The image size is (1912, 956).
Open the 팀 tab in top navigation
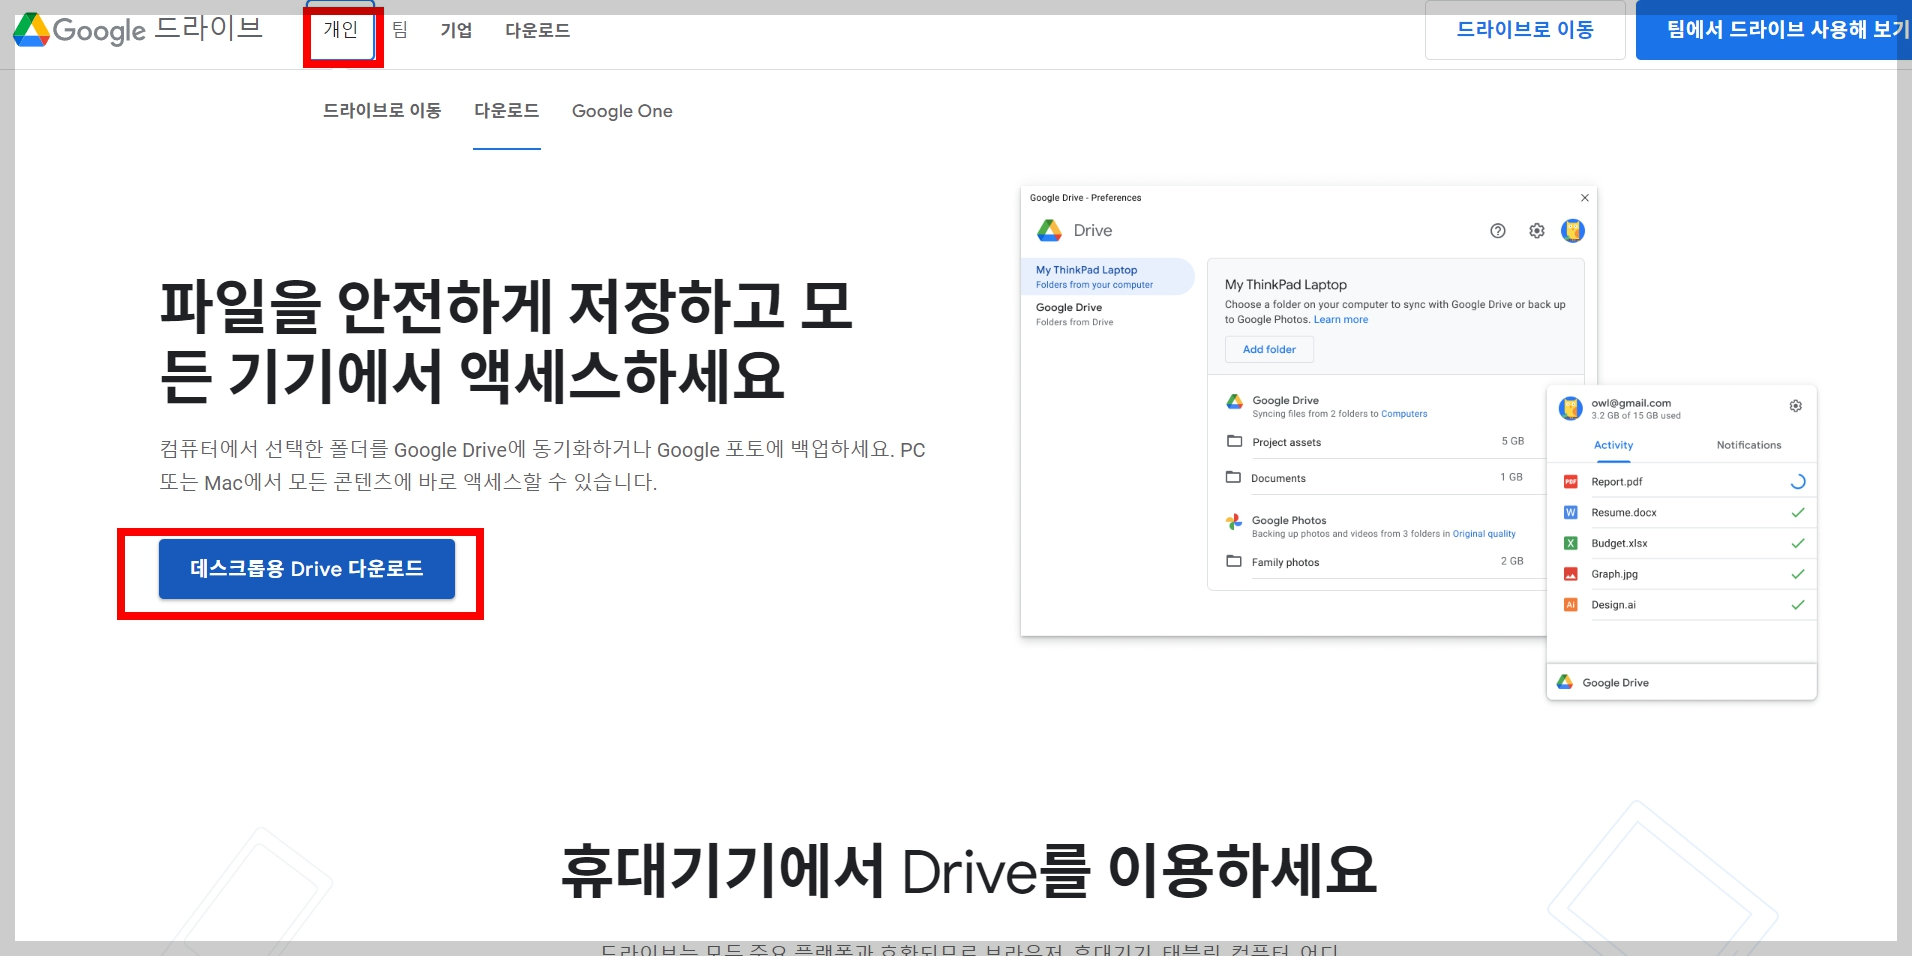point(400,30)
